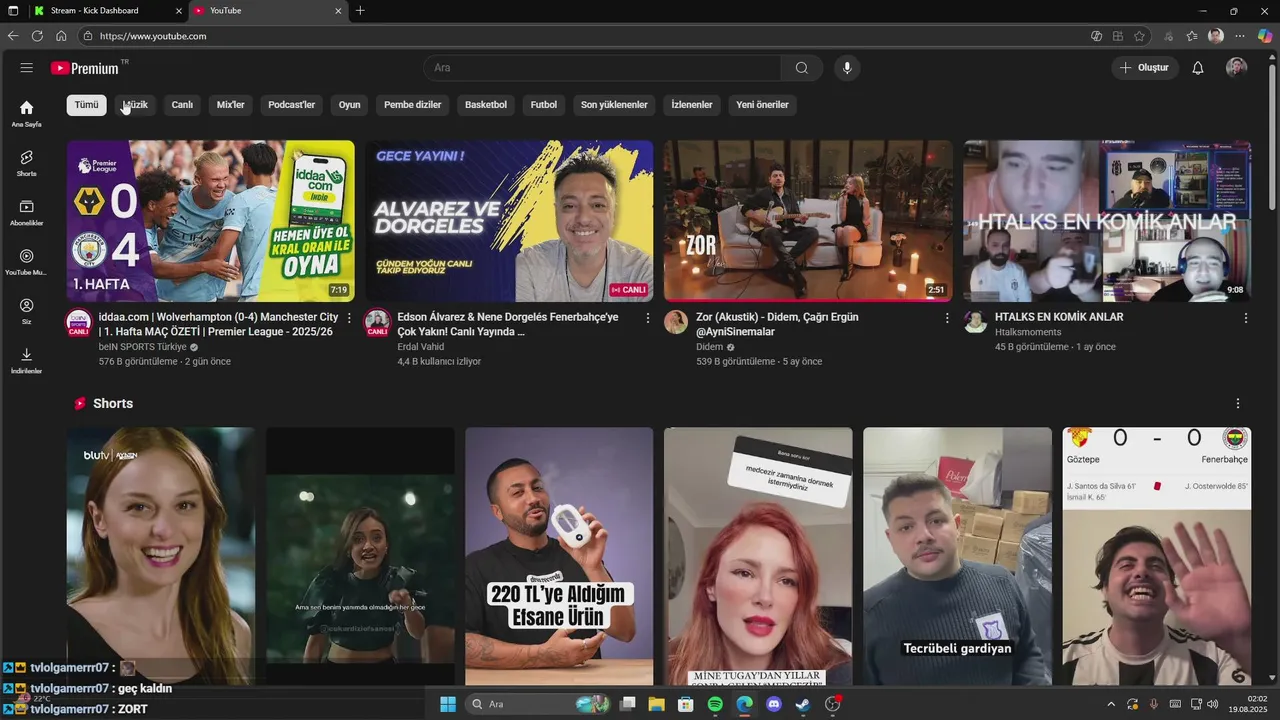Select the Oyun filter chip
Screen dimensions: 1280x720
pyautogui.click(x=349, y=105)
